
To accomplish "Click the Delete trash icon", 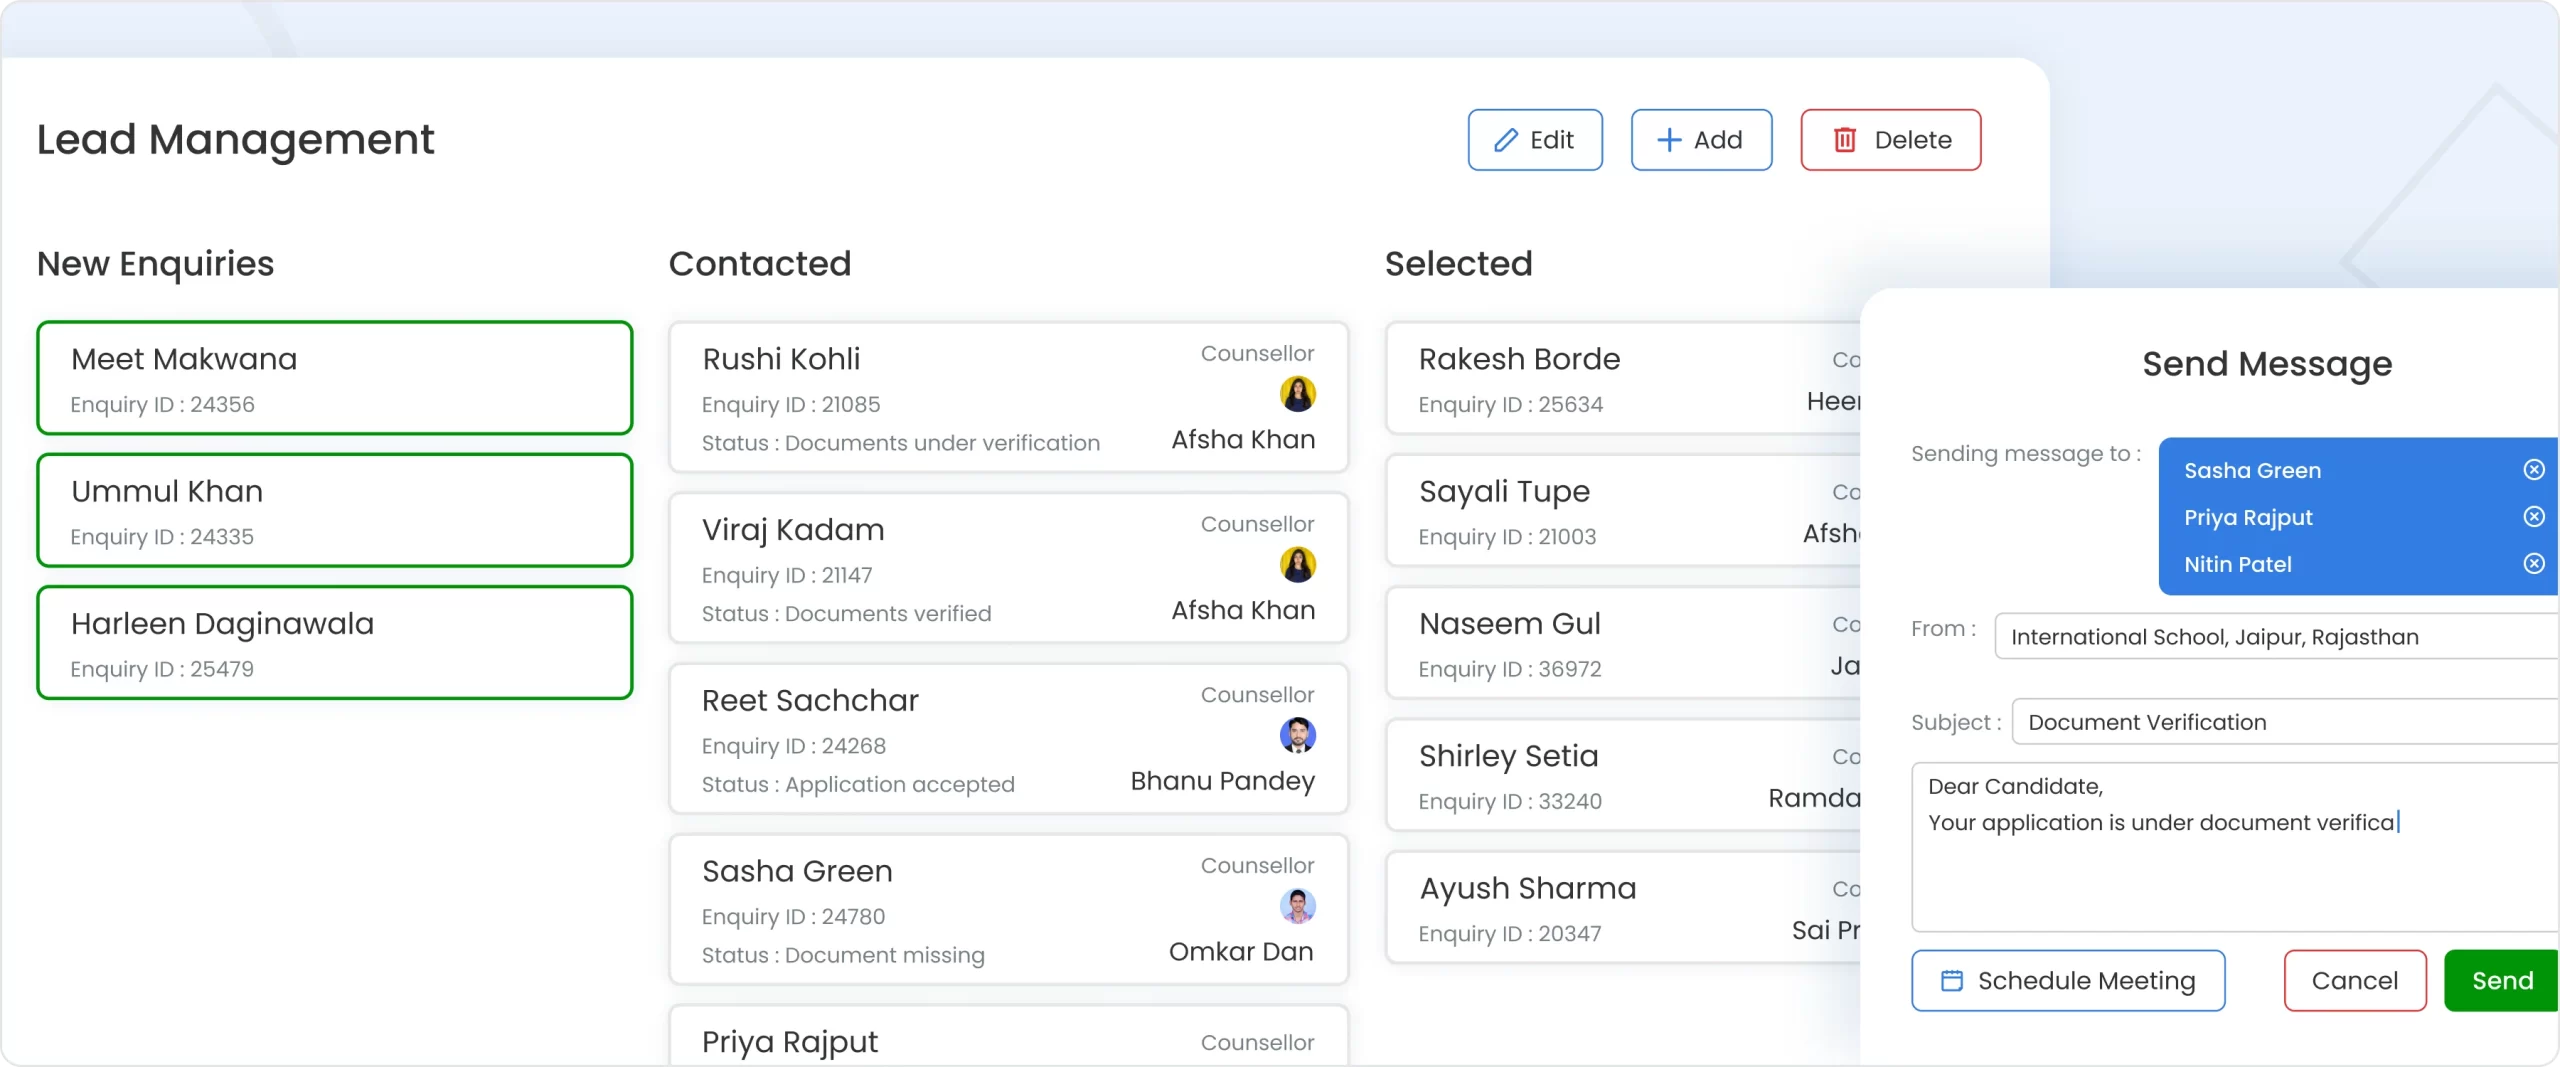I will coord(1846,140).
